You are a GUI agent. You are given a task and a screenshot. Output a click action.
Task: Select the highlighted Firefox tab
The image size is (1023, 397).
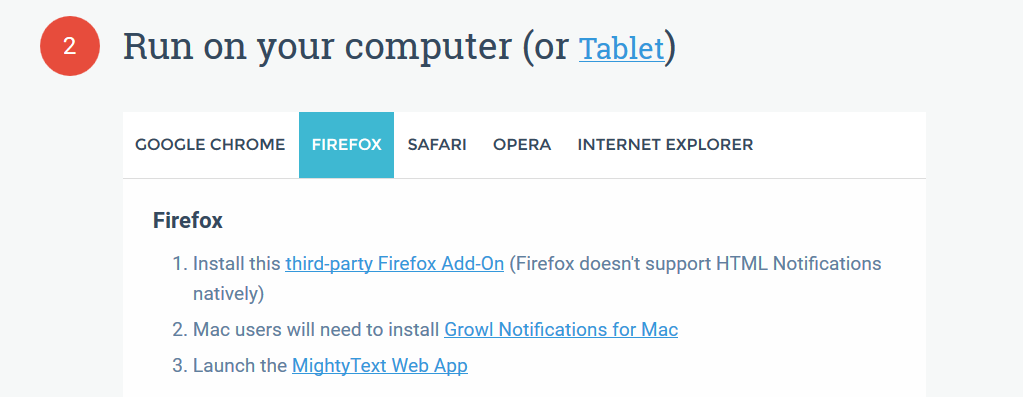346,145
